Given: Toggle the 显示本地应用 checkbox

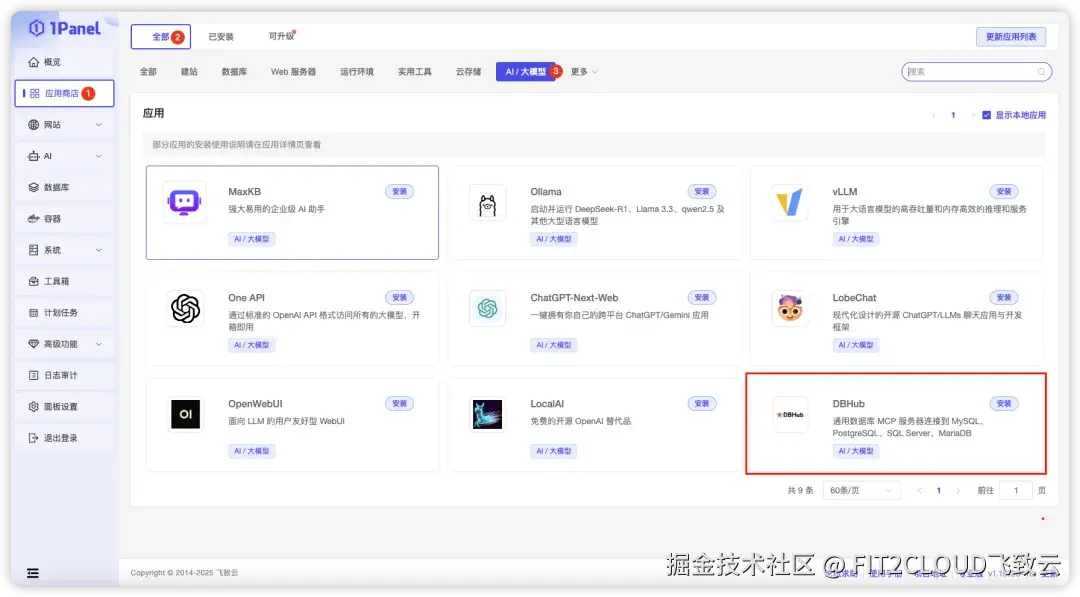Looking at the screenshot, I should point(986,115).
